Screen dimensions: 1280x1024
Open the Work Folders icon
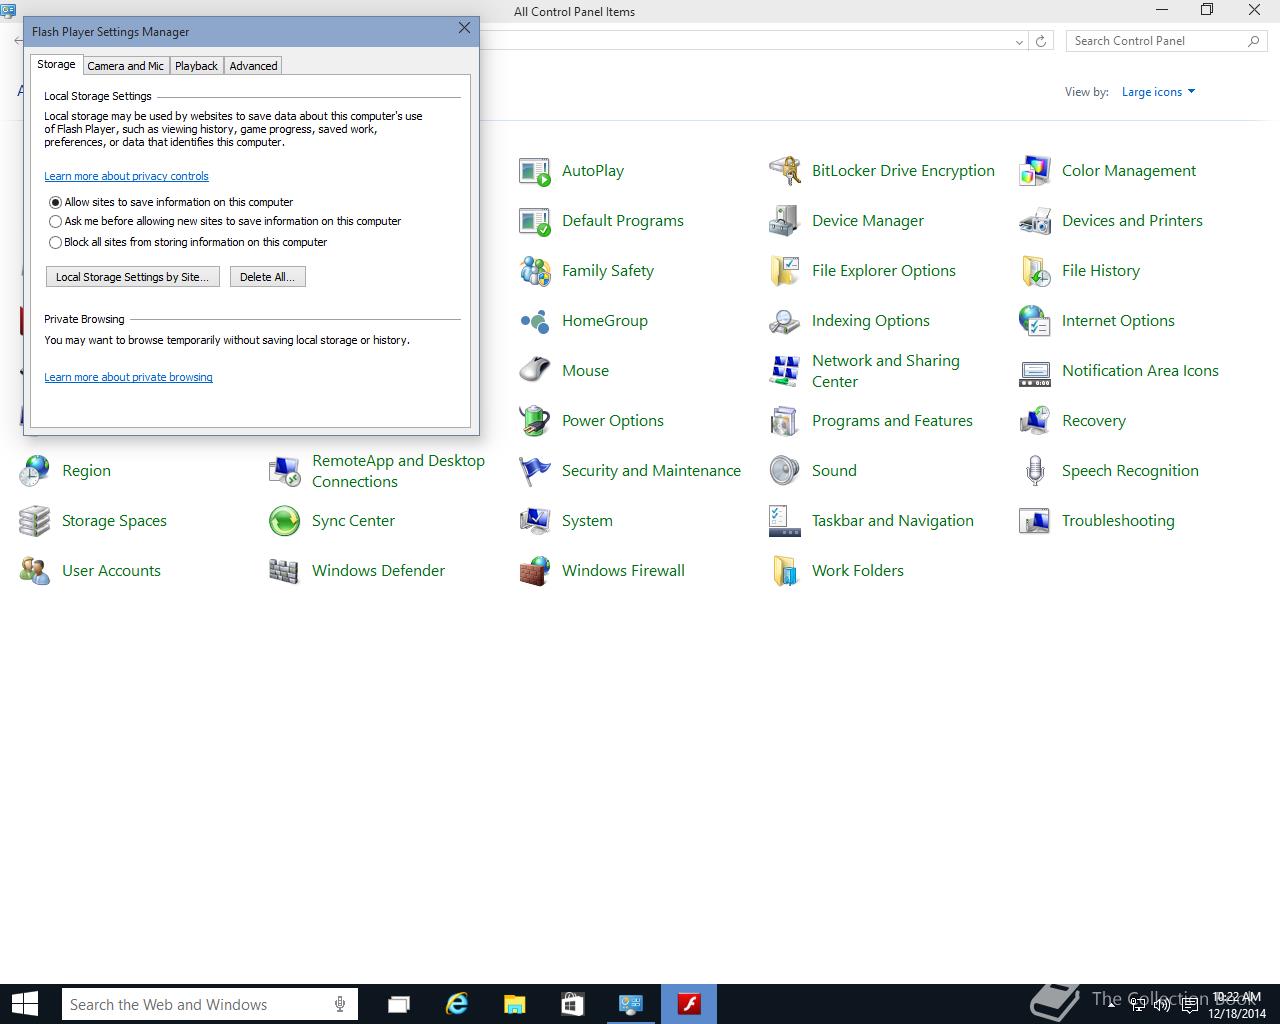pyautogui.click(x=785, y=571)
